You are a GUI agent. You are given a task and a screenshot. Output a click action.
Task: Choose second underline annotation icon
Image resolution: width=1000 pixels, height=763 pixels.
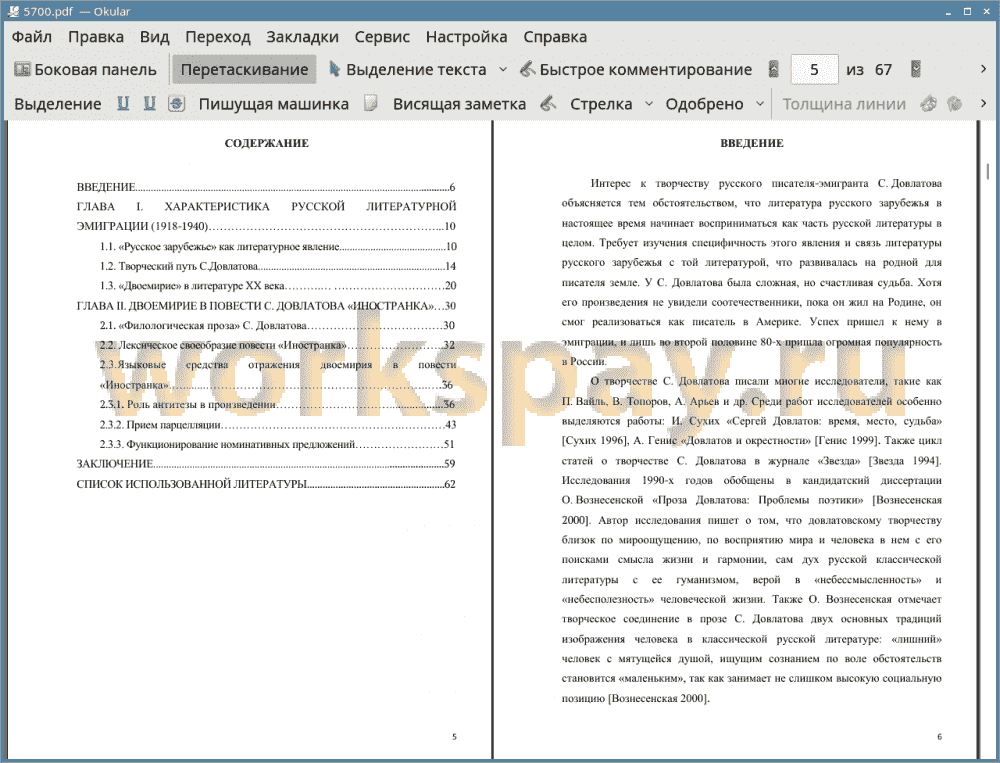149,103
